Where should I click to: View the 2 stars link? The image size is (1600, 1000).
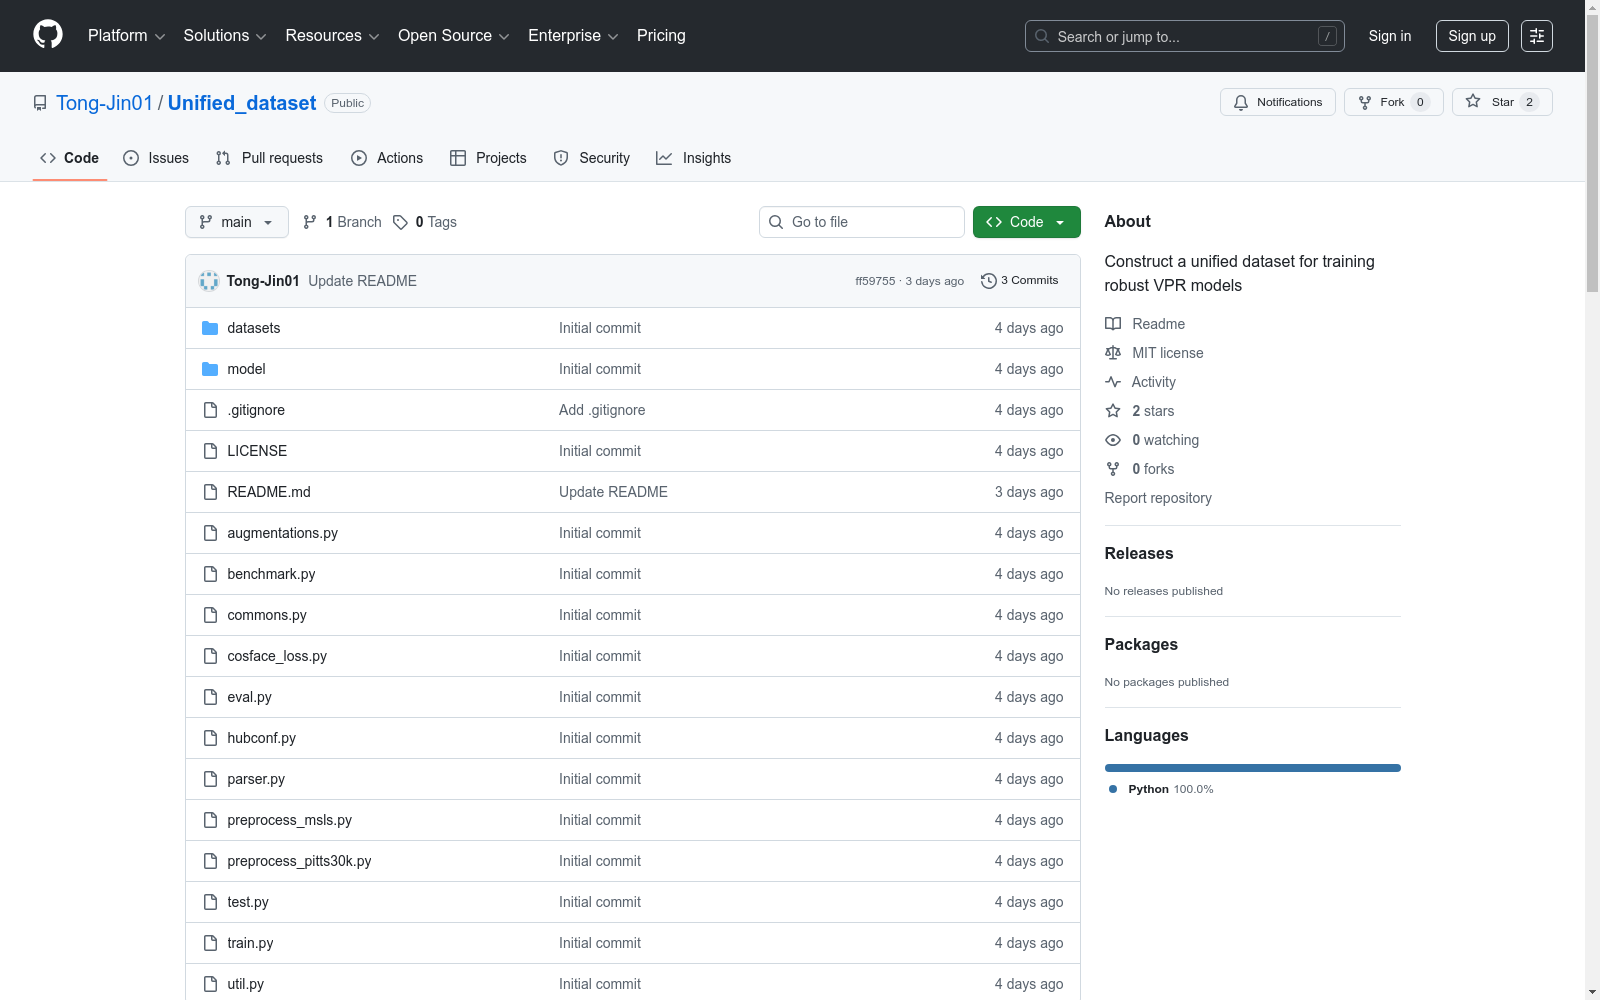(x=1140, y=411)
